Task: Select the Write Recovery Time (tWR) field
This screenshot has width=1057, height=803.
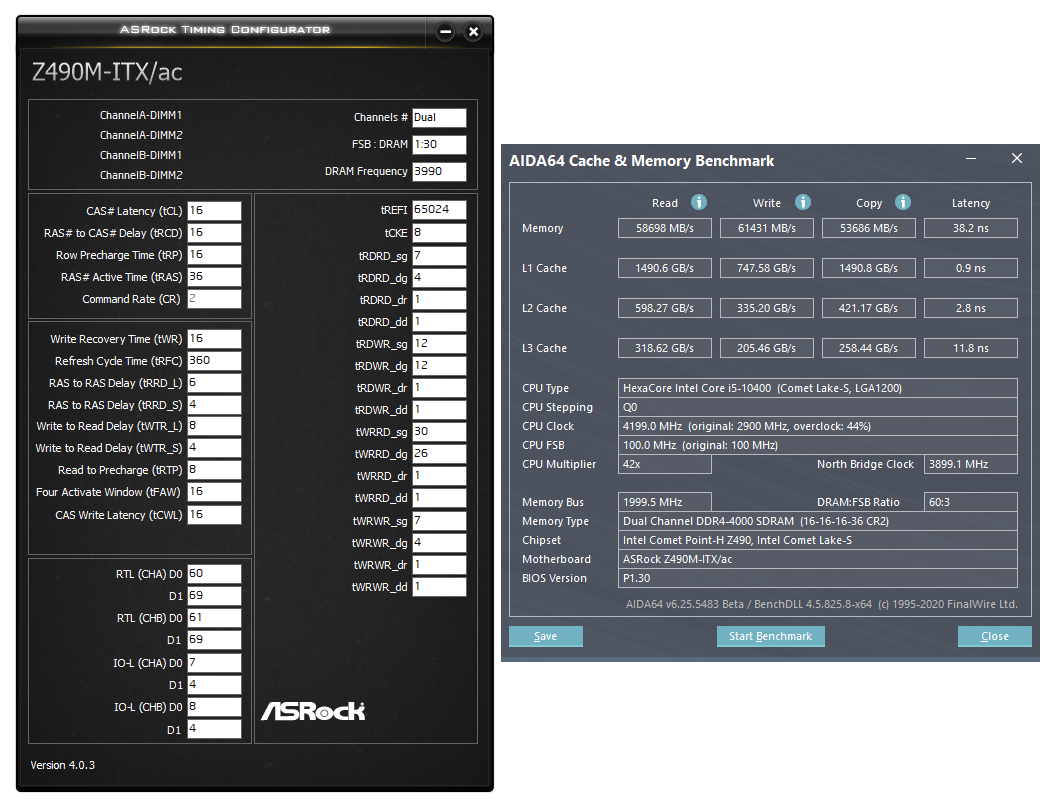Action: (x=214, y=338)
